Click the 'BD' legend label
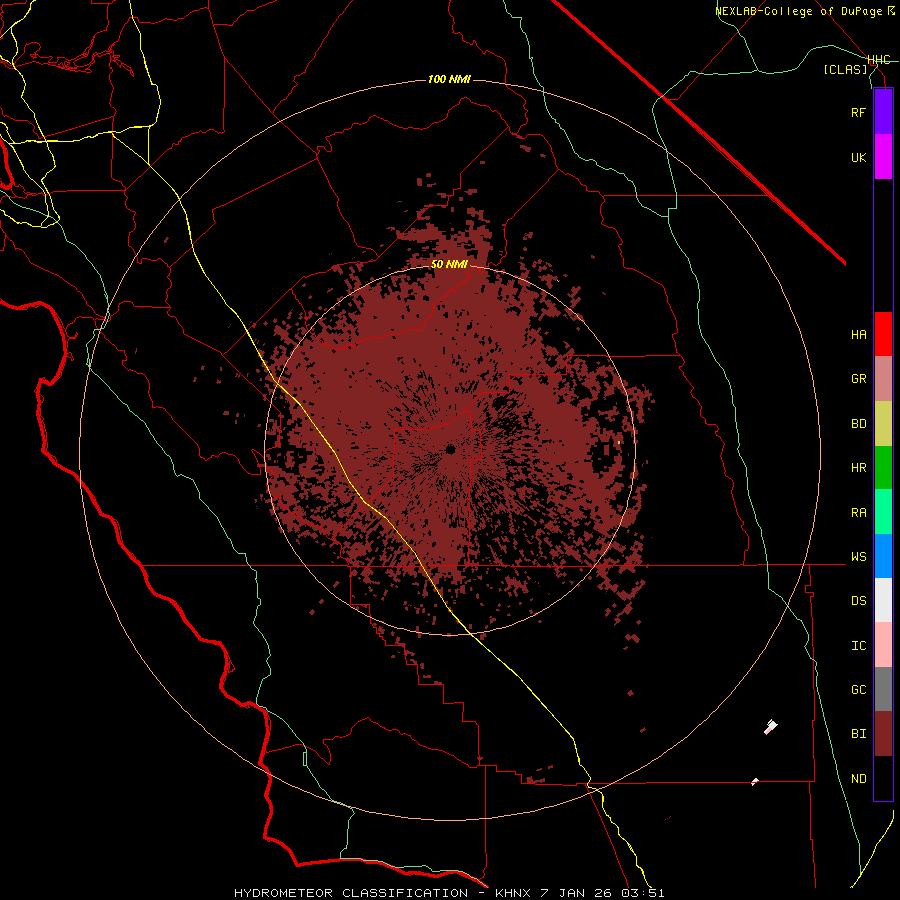Viewport: 900px width, 900px height. pyautogui.click(x=858, y=424)
